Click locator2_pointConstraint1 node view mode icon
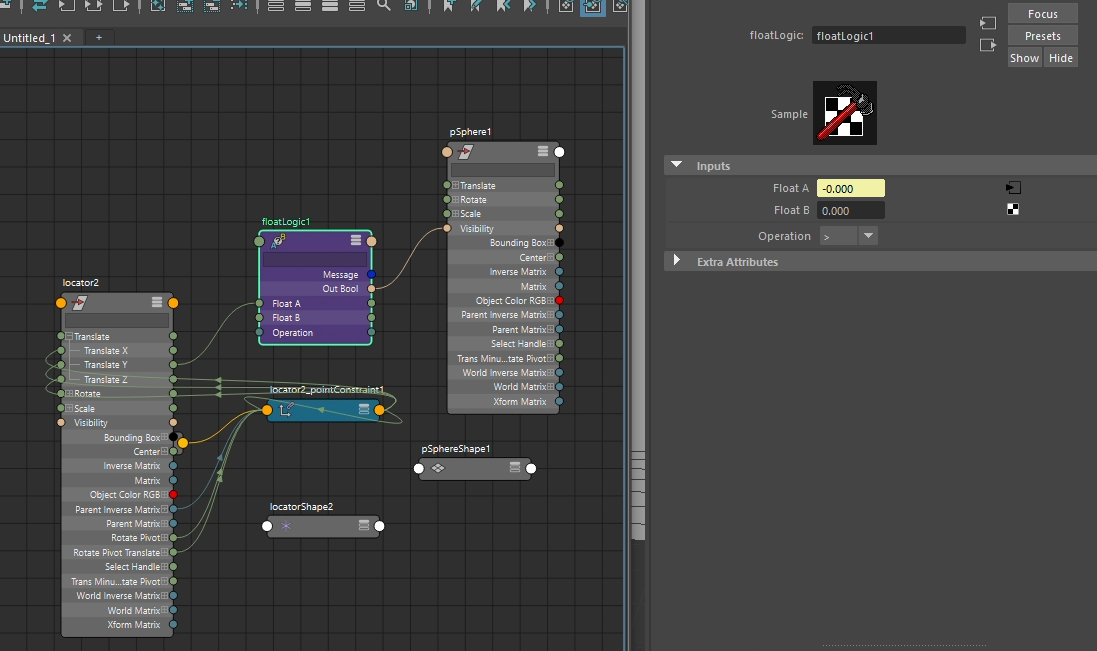The height and width of the screenshot is (651, 1097). point(364,409)
